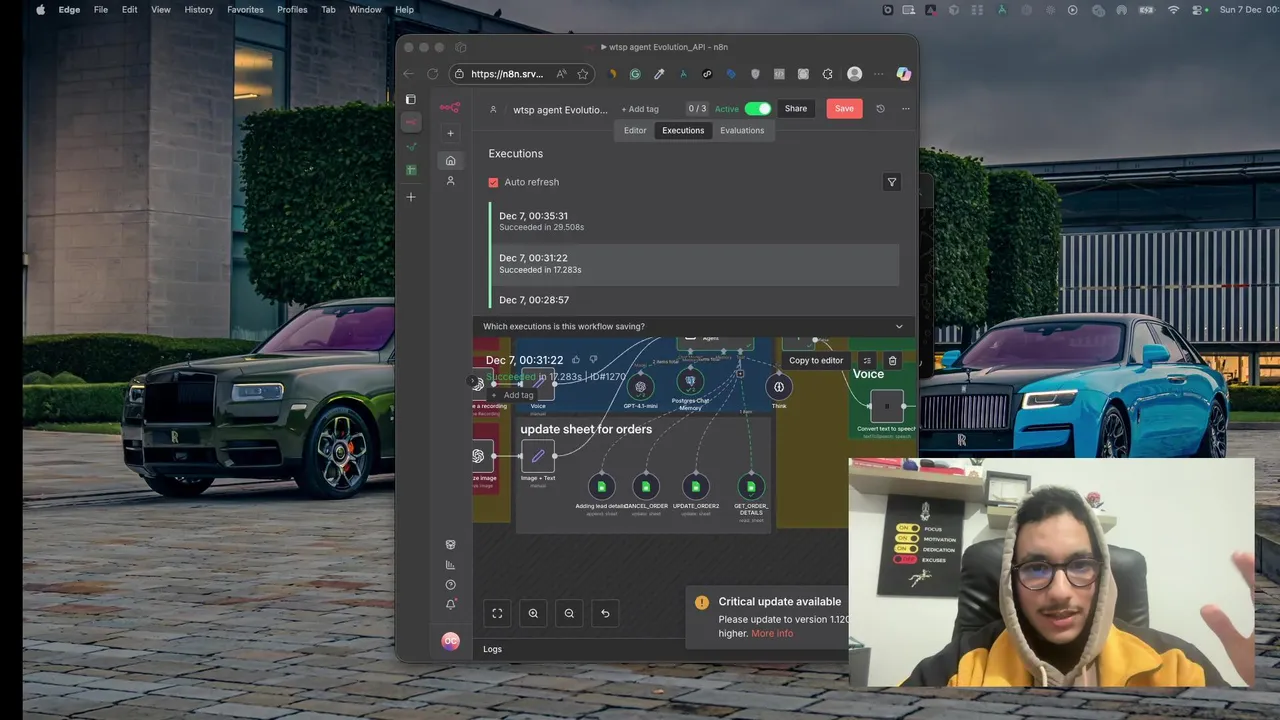Open the Edge browser more options menu
The width and height of the screenshot is (1280, 720).
(879, 74)
